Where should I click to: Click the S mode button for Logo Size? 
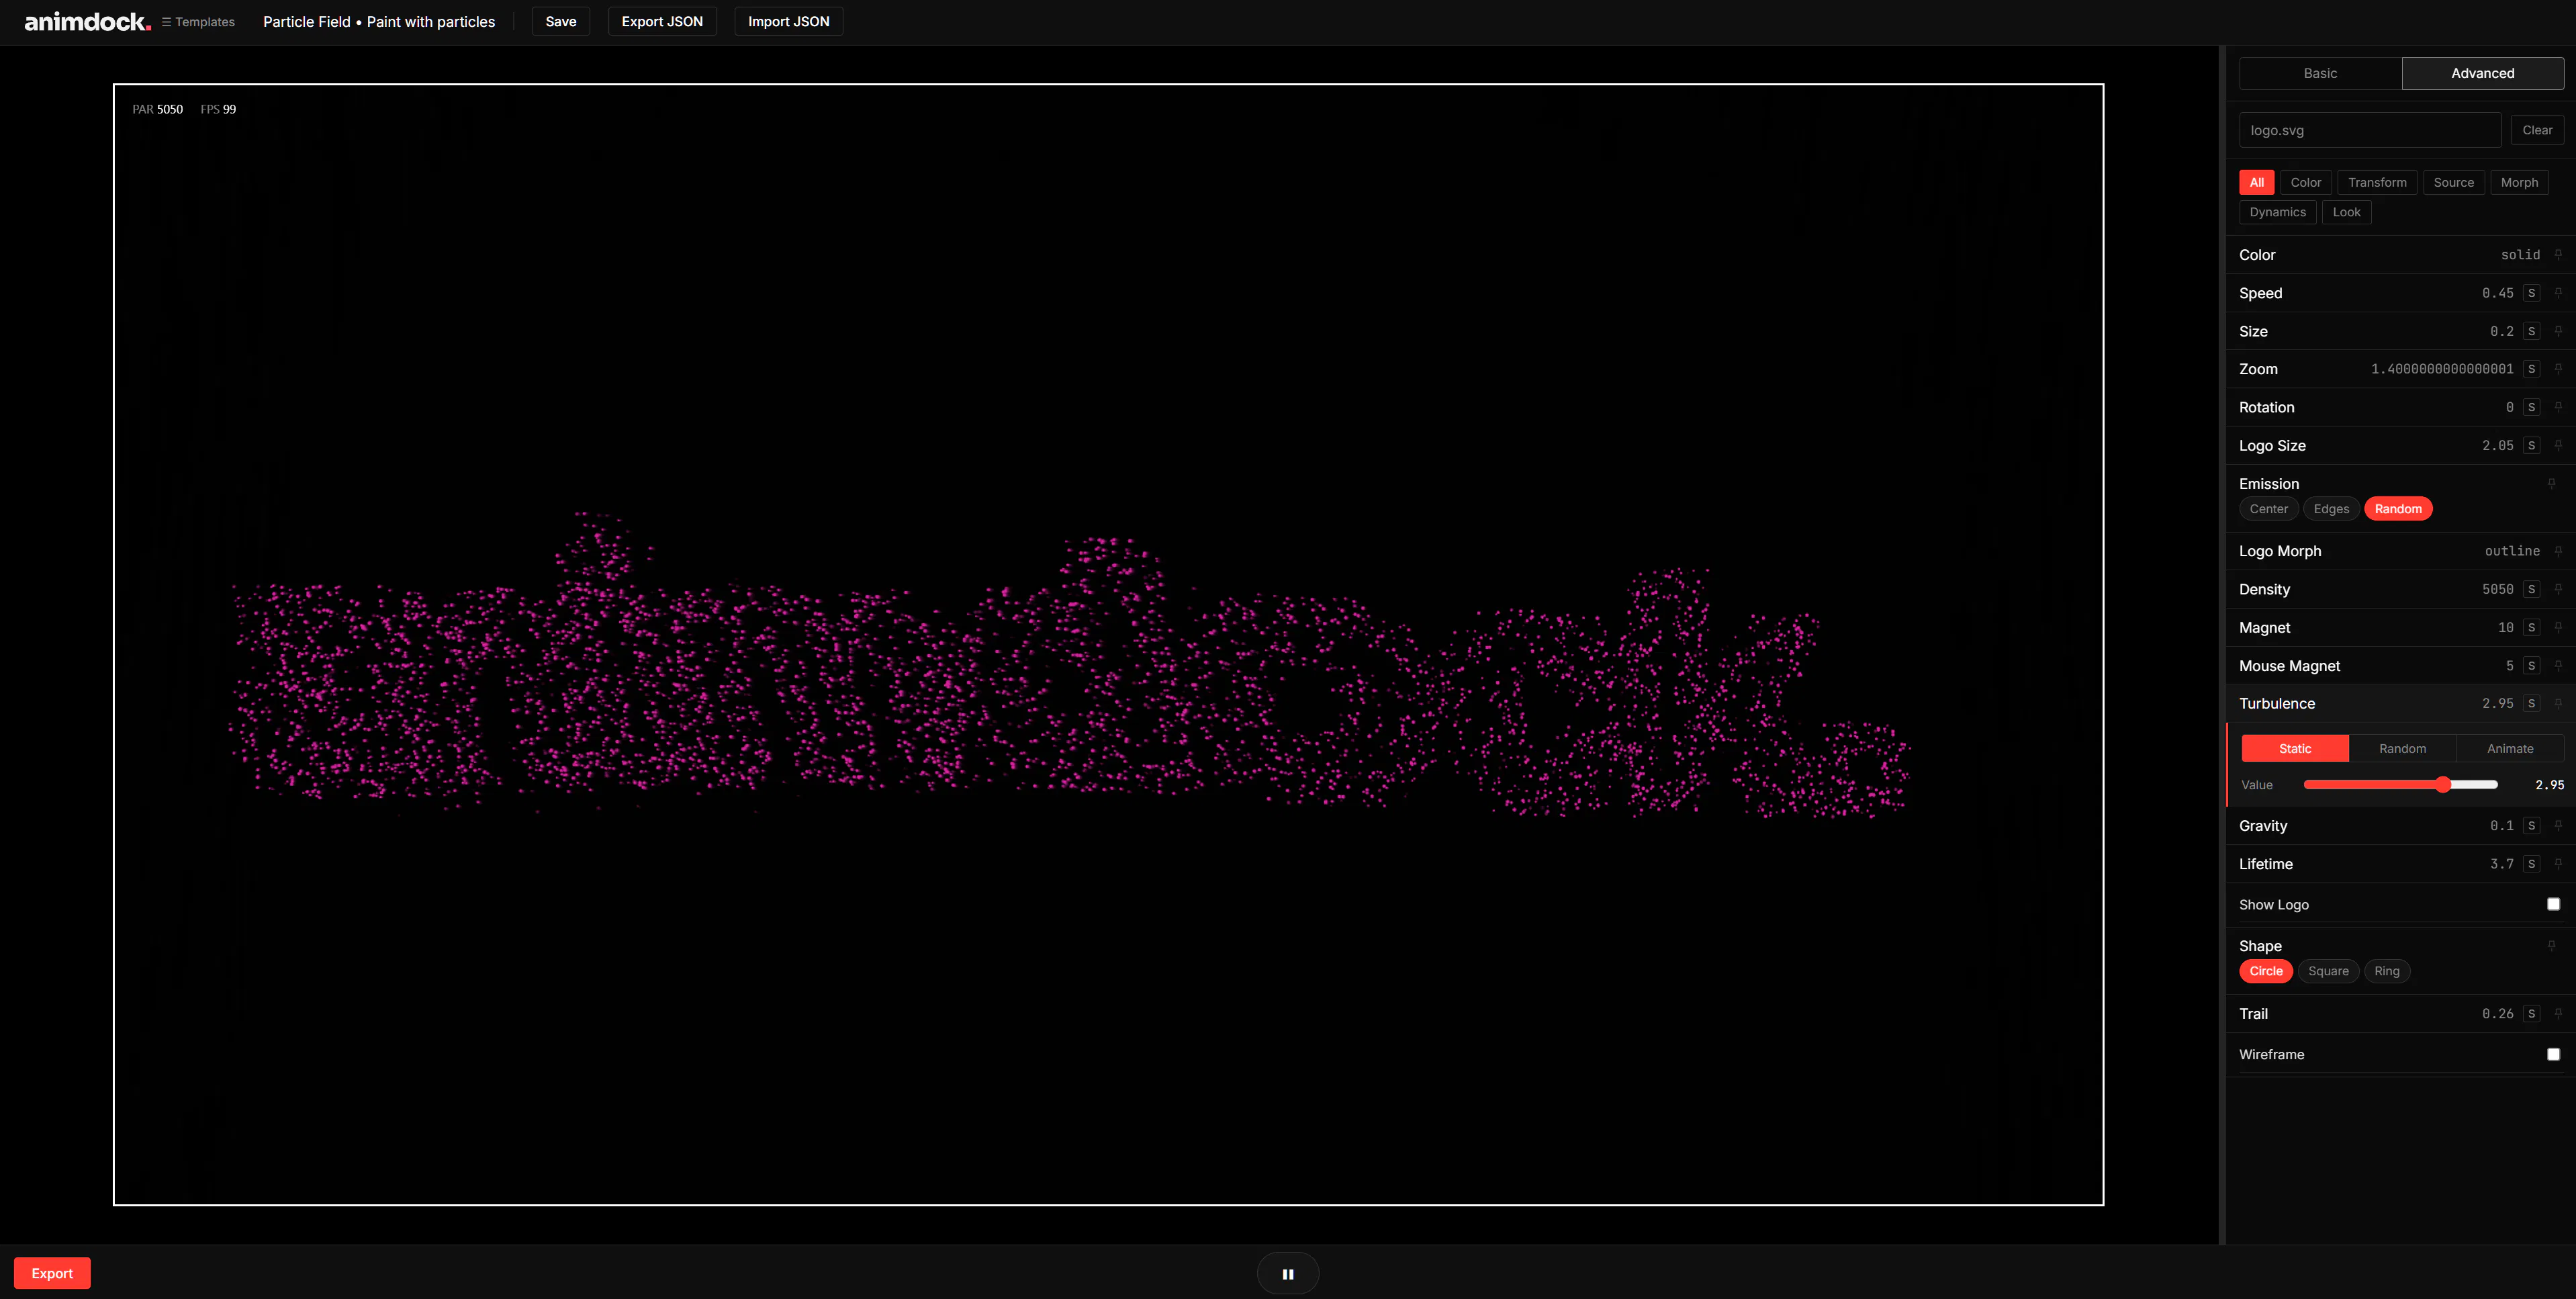[2531, 446]
